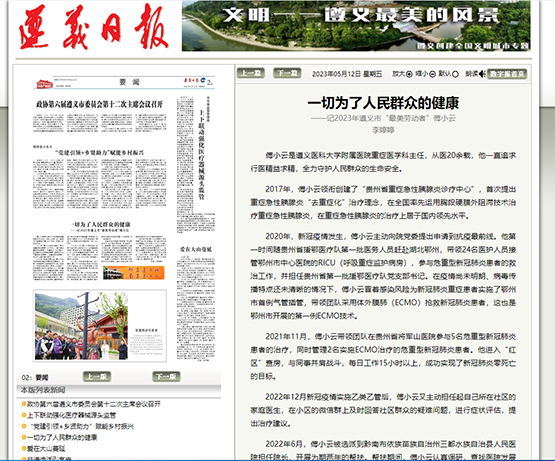Click the orange advertisement on page preview
Viewport: 555px width, 461px height.
click(134, 273)
